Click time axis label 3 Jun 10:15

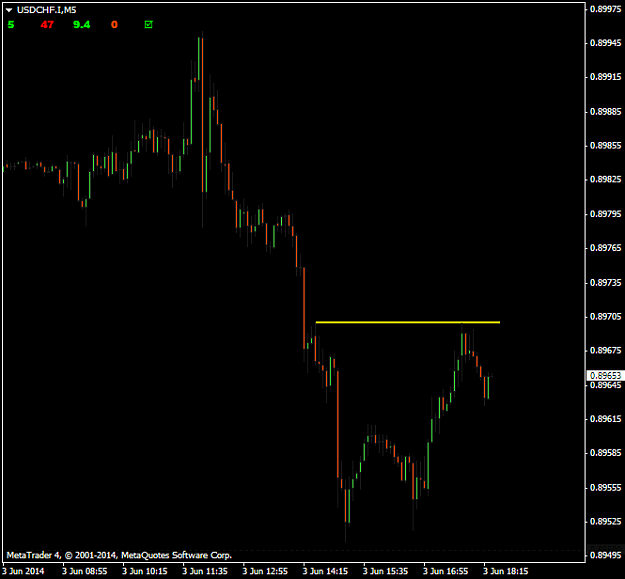pos(145,571)
